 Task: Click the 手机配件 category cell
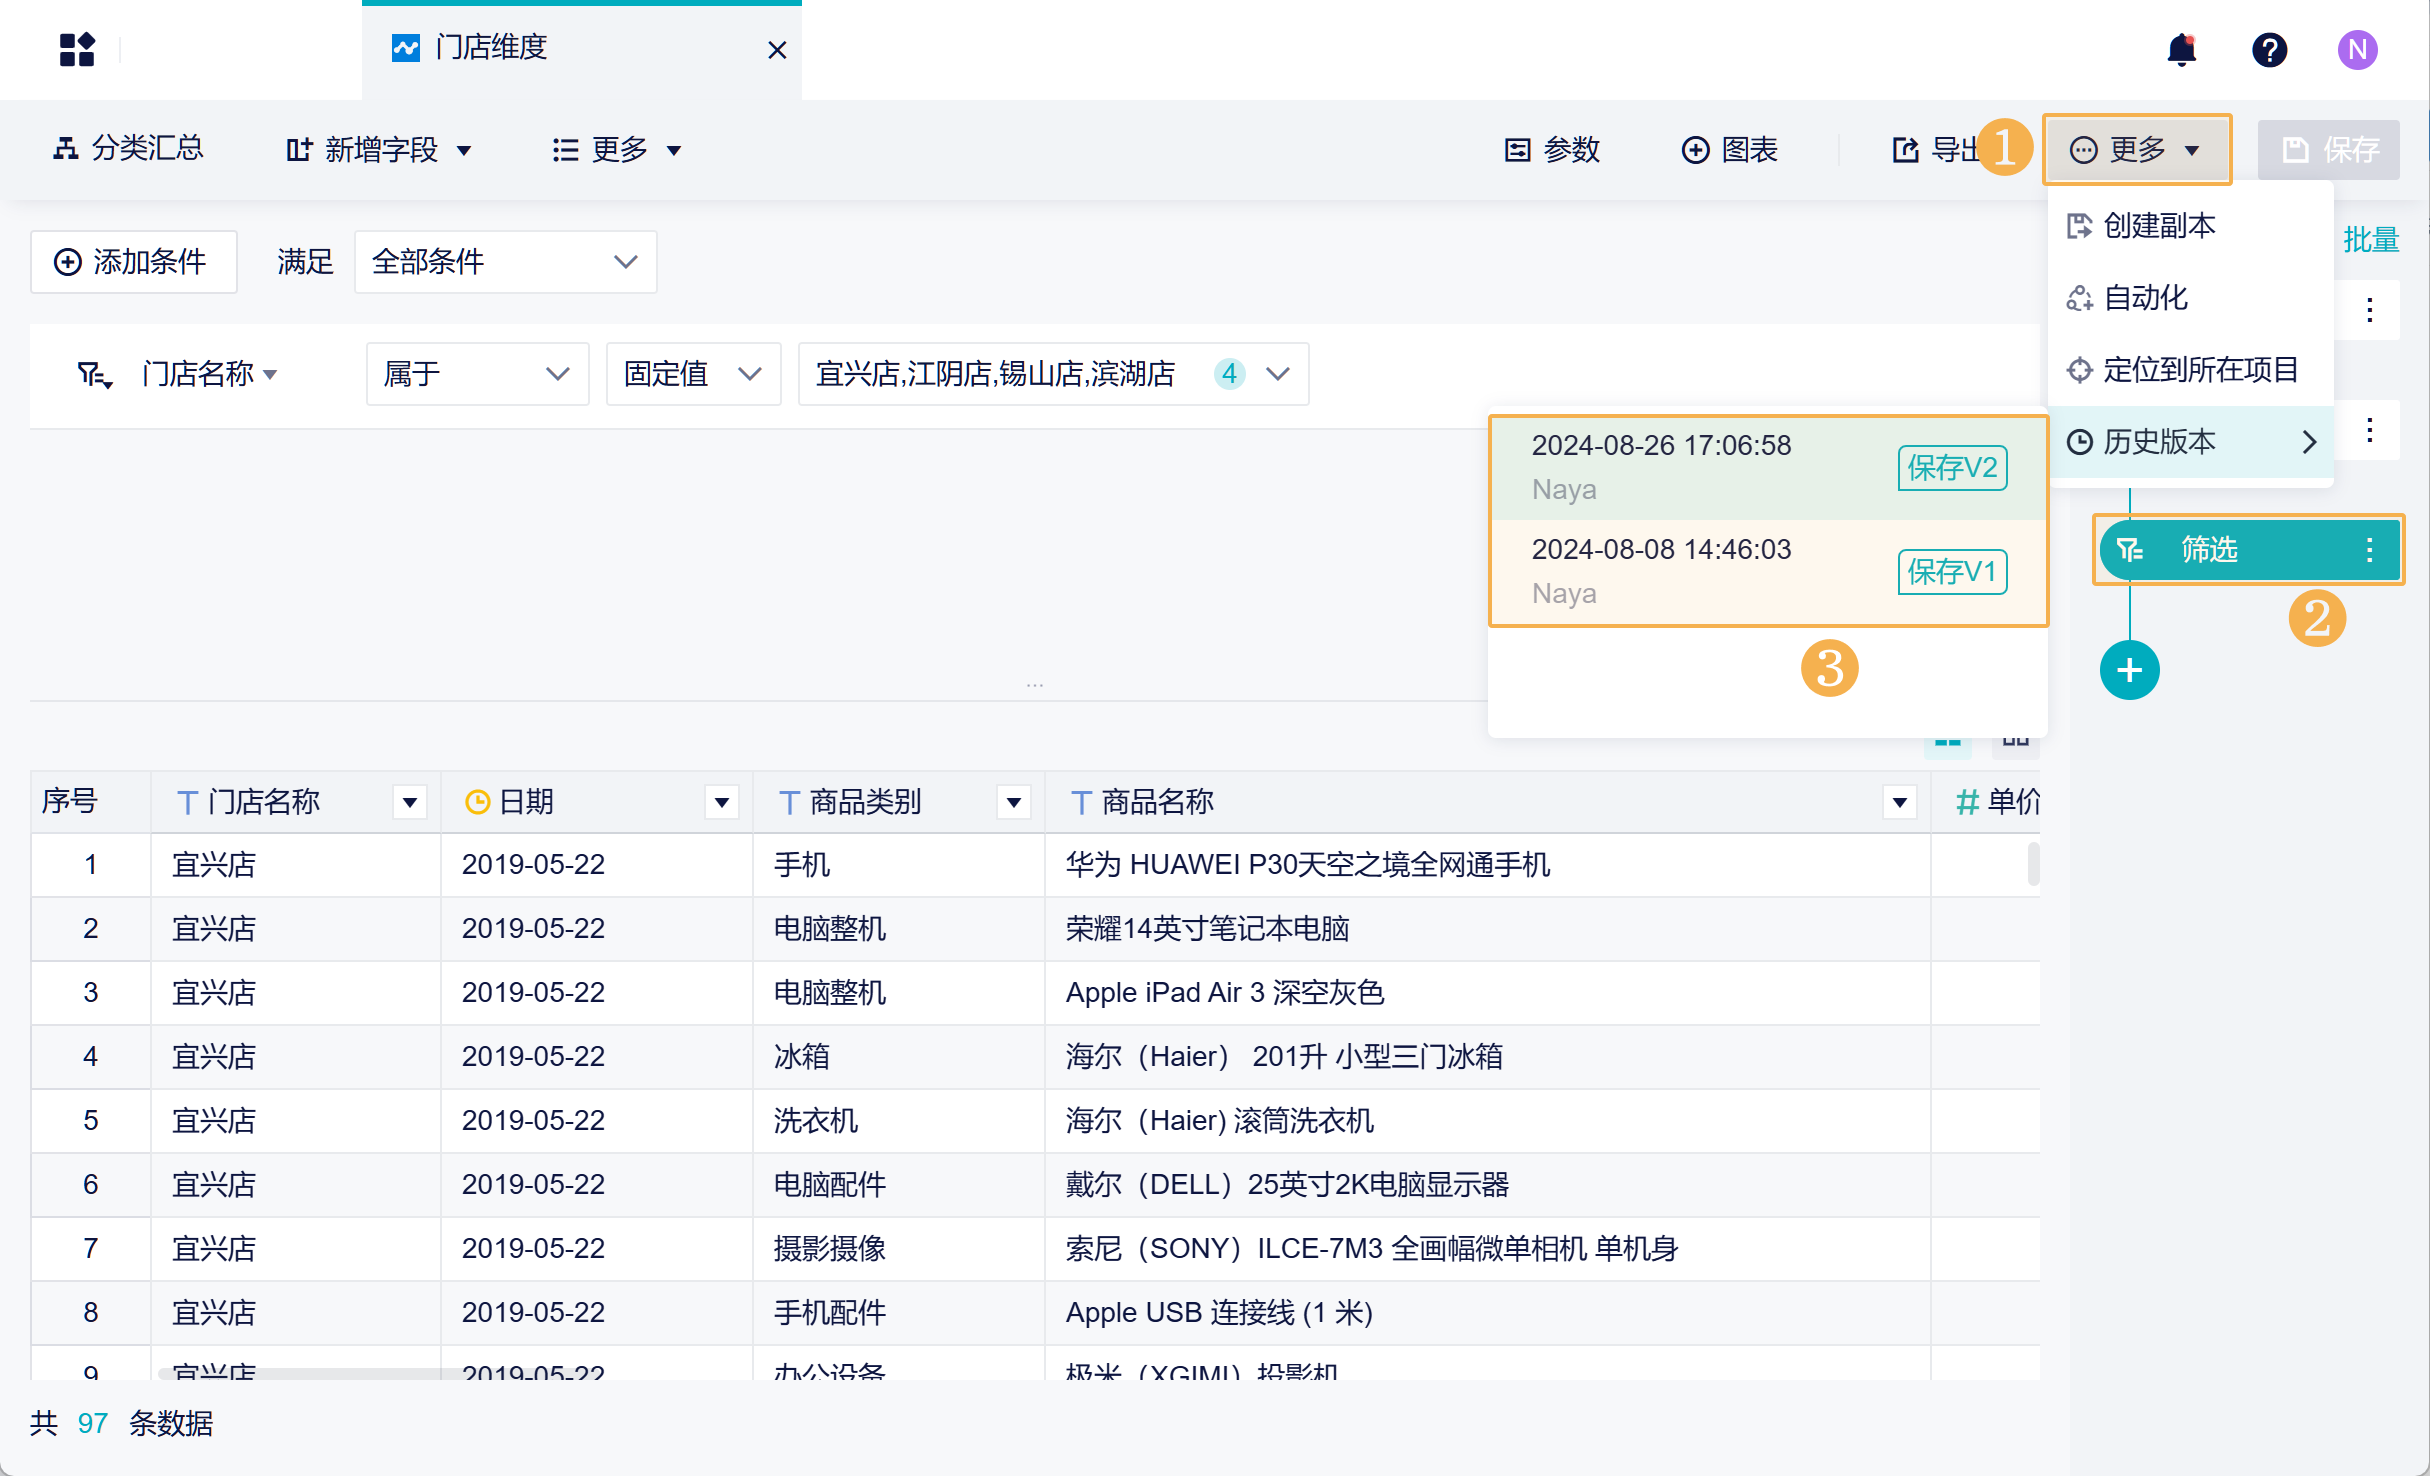(x=898, y=1313)
